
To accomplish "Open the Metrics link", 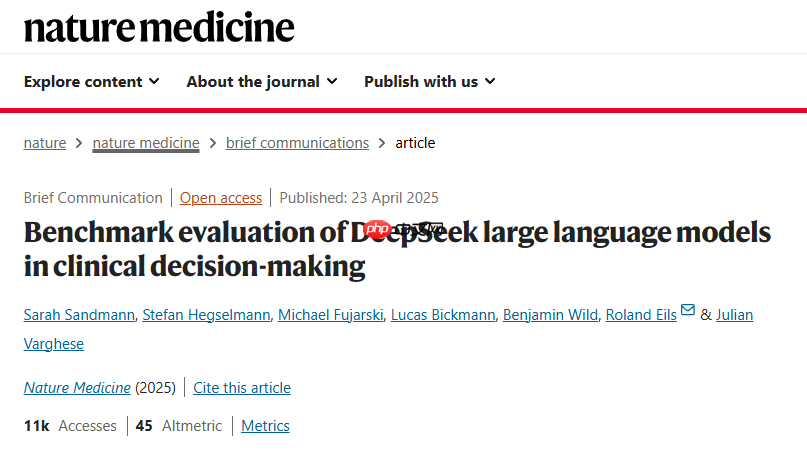I will coord(265,426).
